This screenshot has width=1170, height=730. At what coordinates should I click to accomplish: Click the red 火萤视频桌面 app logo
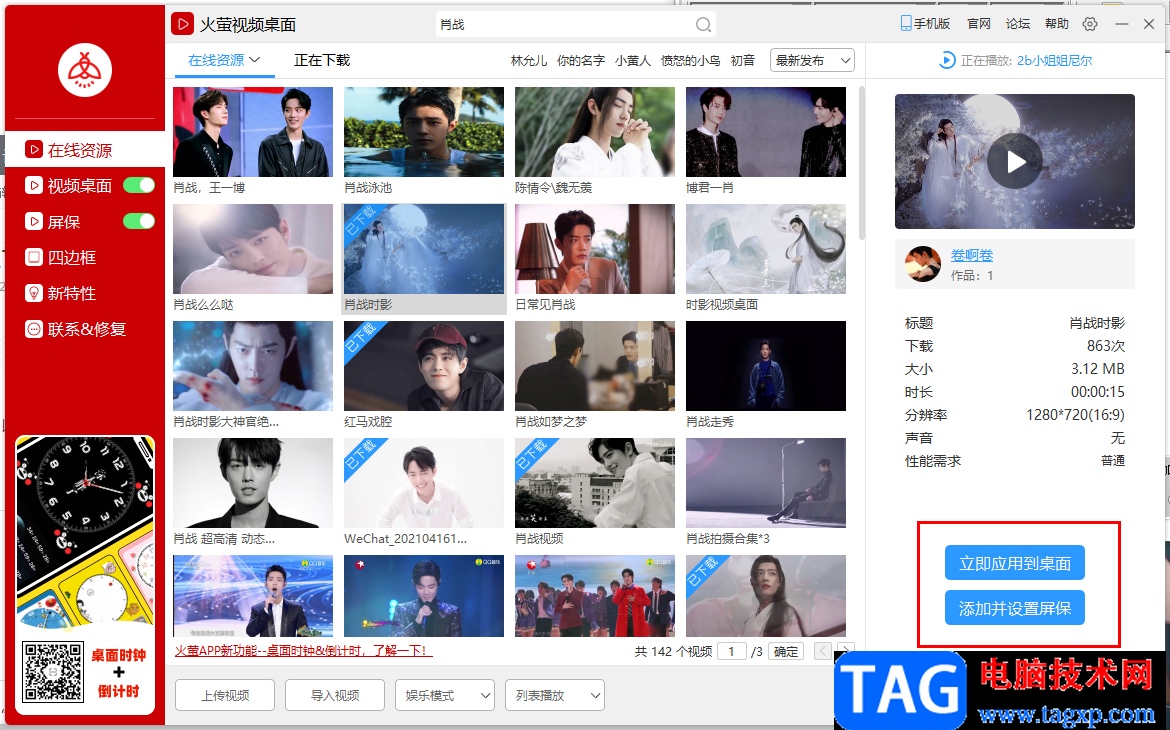pos(183,24)
